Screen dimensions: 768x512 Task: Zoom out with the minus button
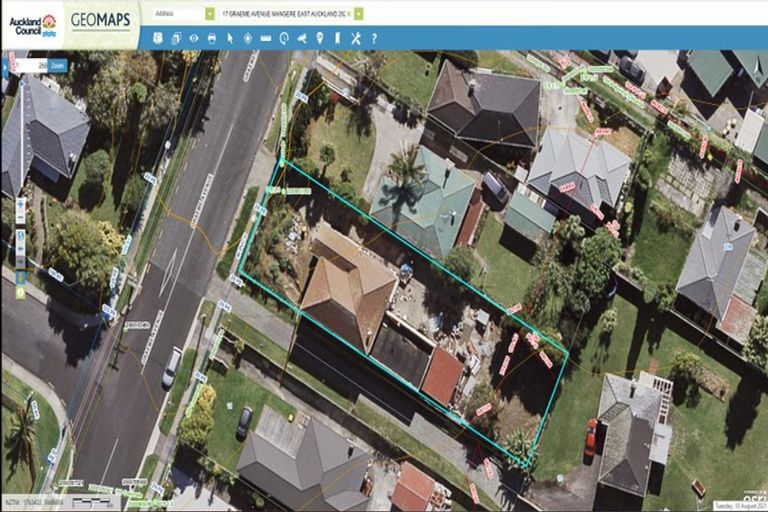[21, 217]
